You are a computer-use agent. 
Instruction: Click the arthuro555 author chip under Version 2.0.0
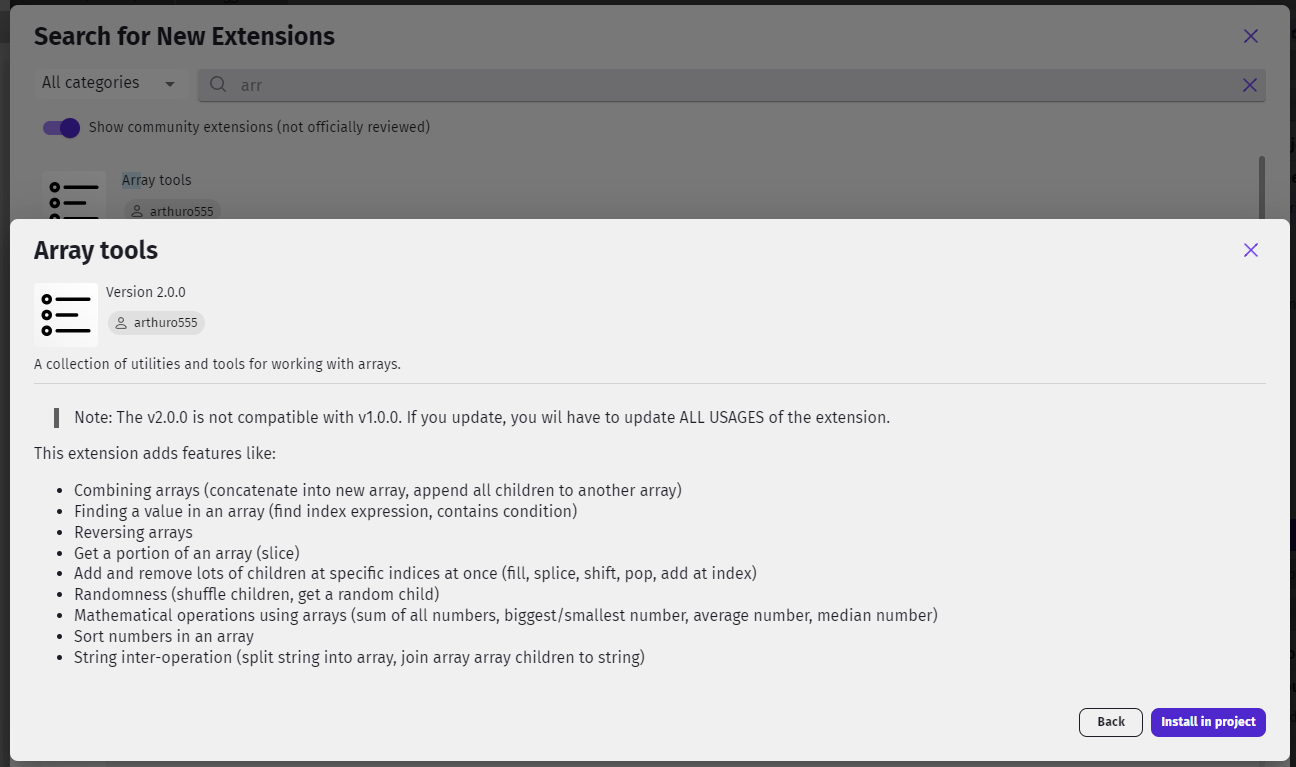(156, 323)
